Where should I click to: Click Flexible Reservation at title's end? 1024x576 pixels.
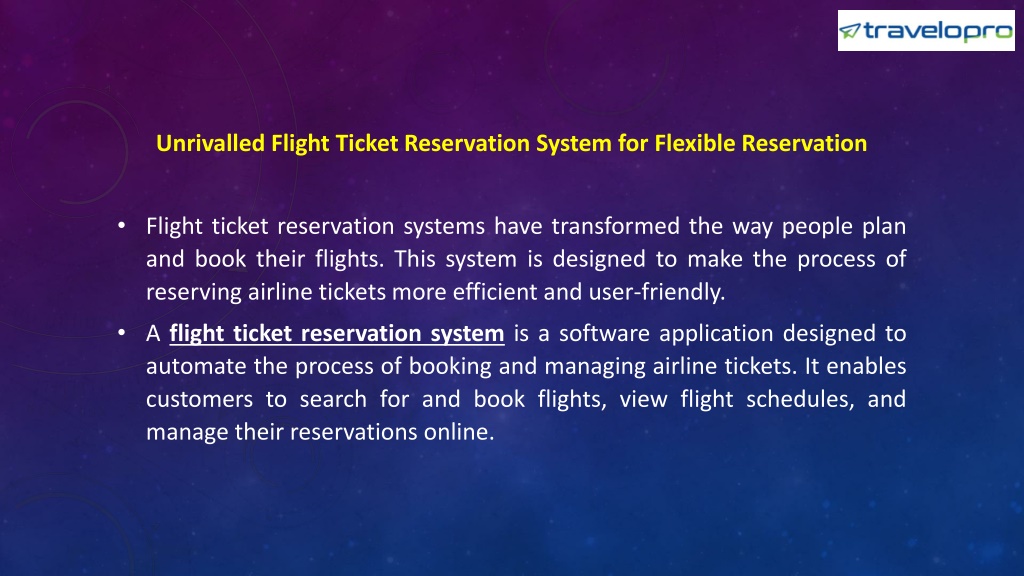pyautogui.click(x=761, y=143)
